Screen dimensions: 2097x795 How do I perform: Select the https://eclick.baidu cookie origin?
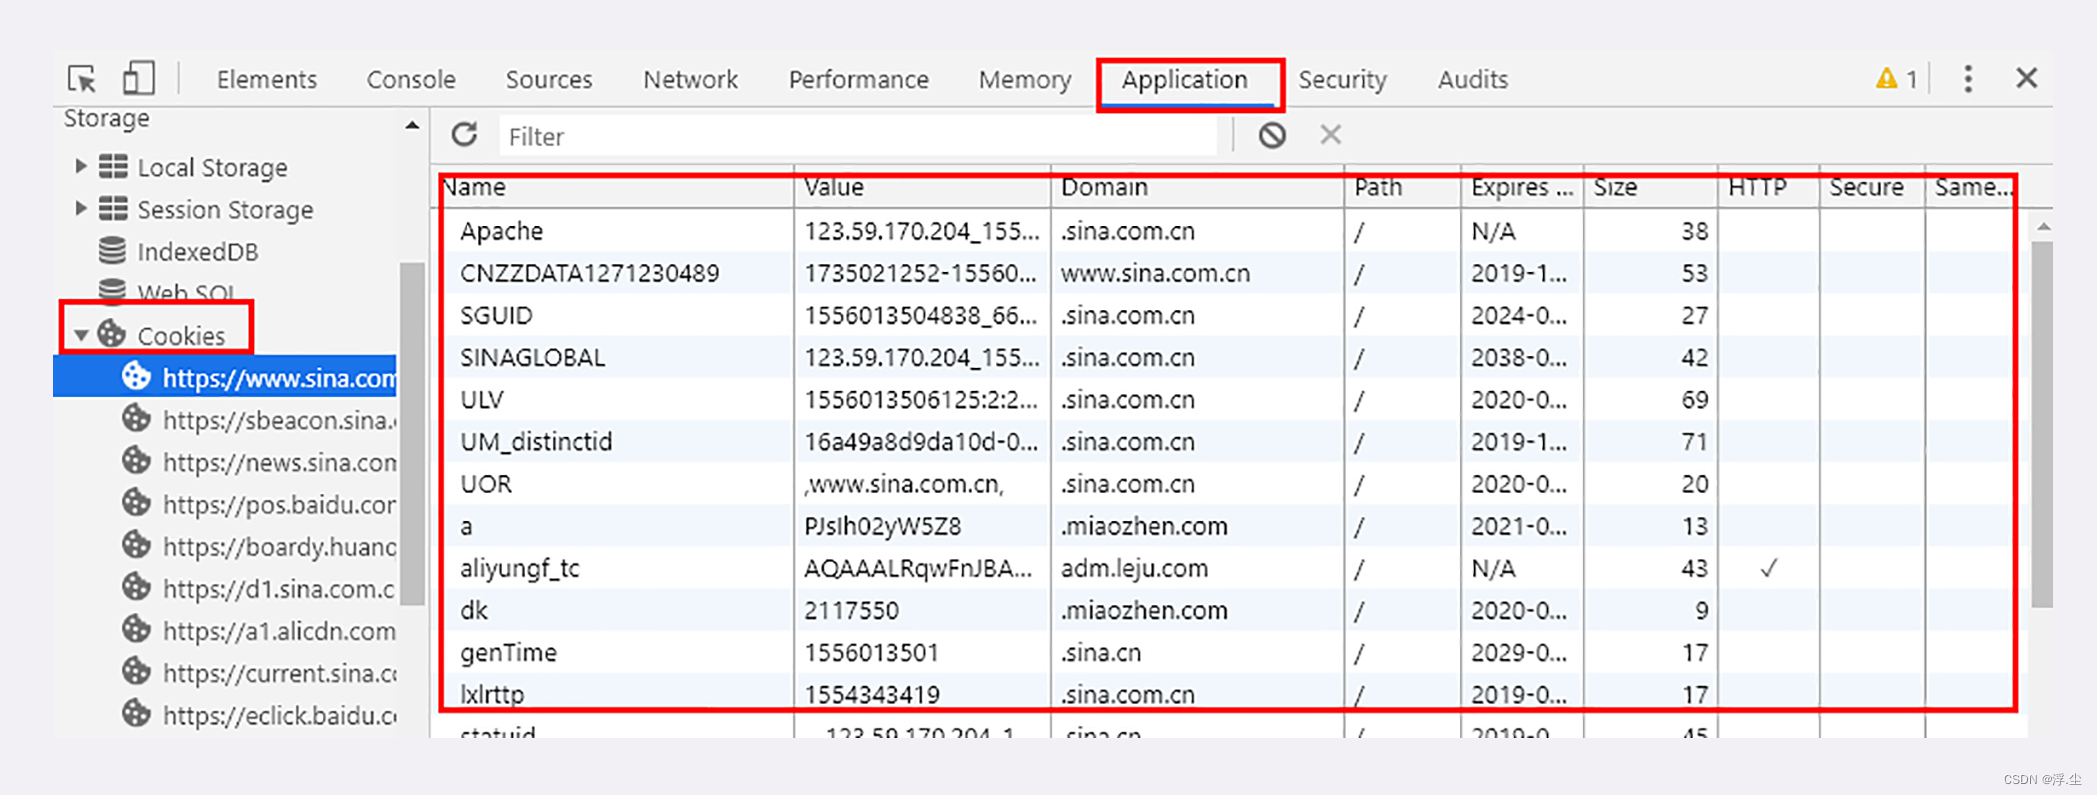pyautogui.click(x=279, y=715)
